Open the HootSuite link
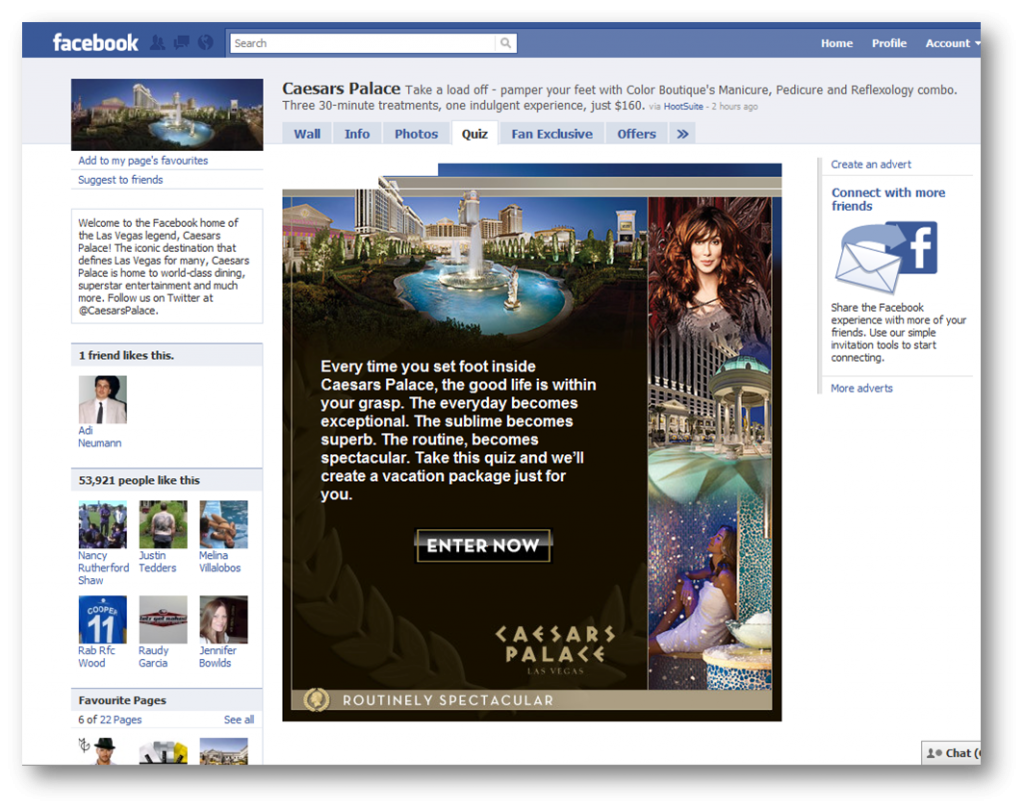This screenshot has height=809, width=1024. tap(683, 106)
